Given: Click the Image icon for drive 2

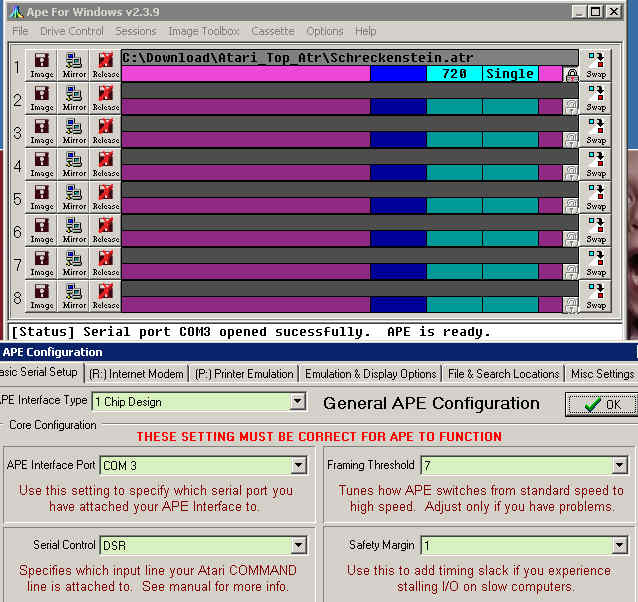Looking at the screenshot, I should coord(42,98).
